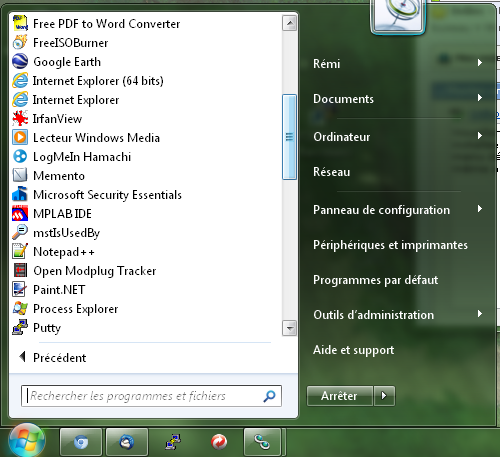Open the chain-link taskbar button

[262, 442]
